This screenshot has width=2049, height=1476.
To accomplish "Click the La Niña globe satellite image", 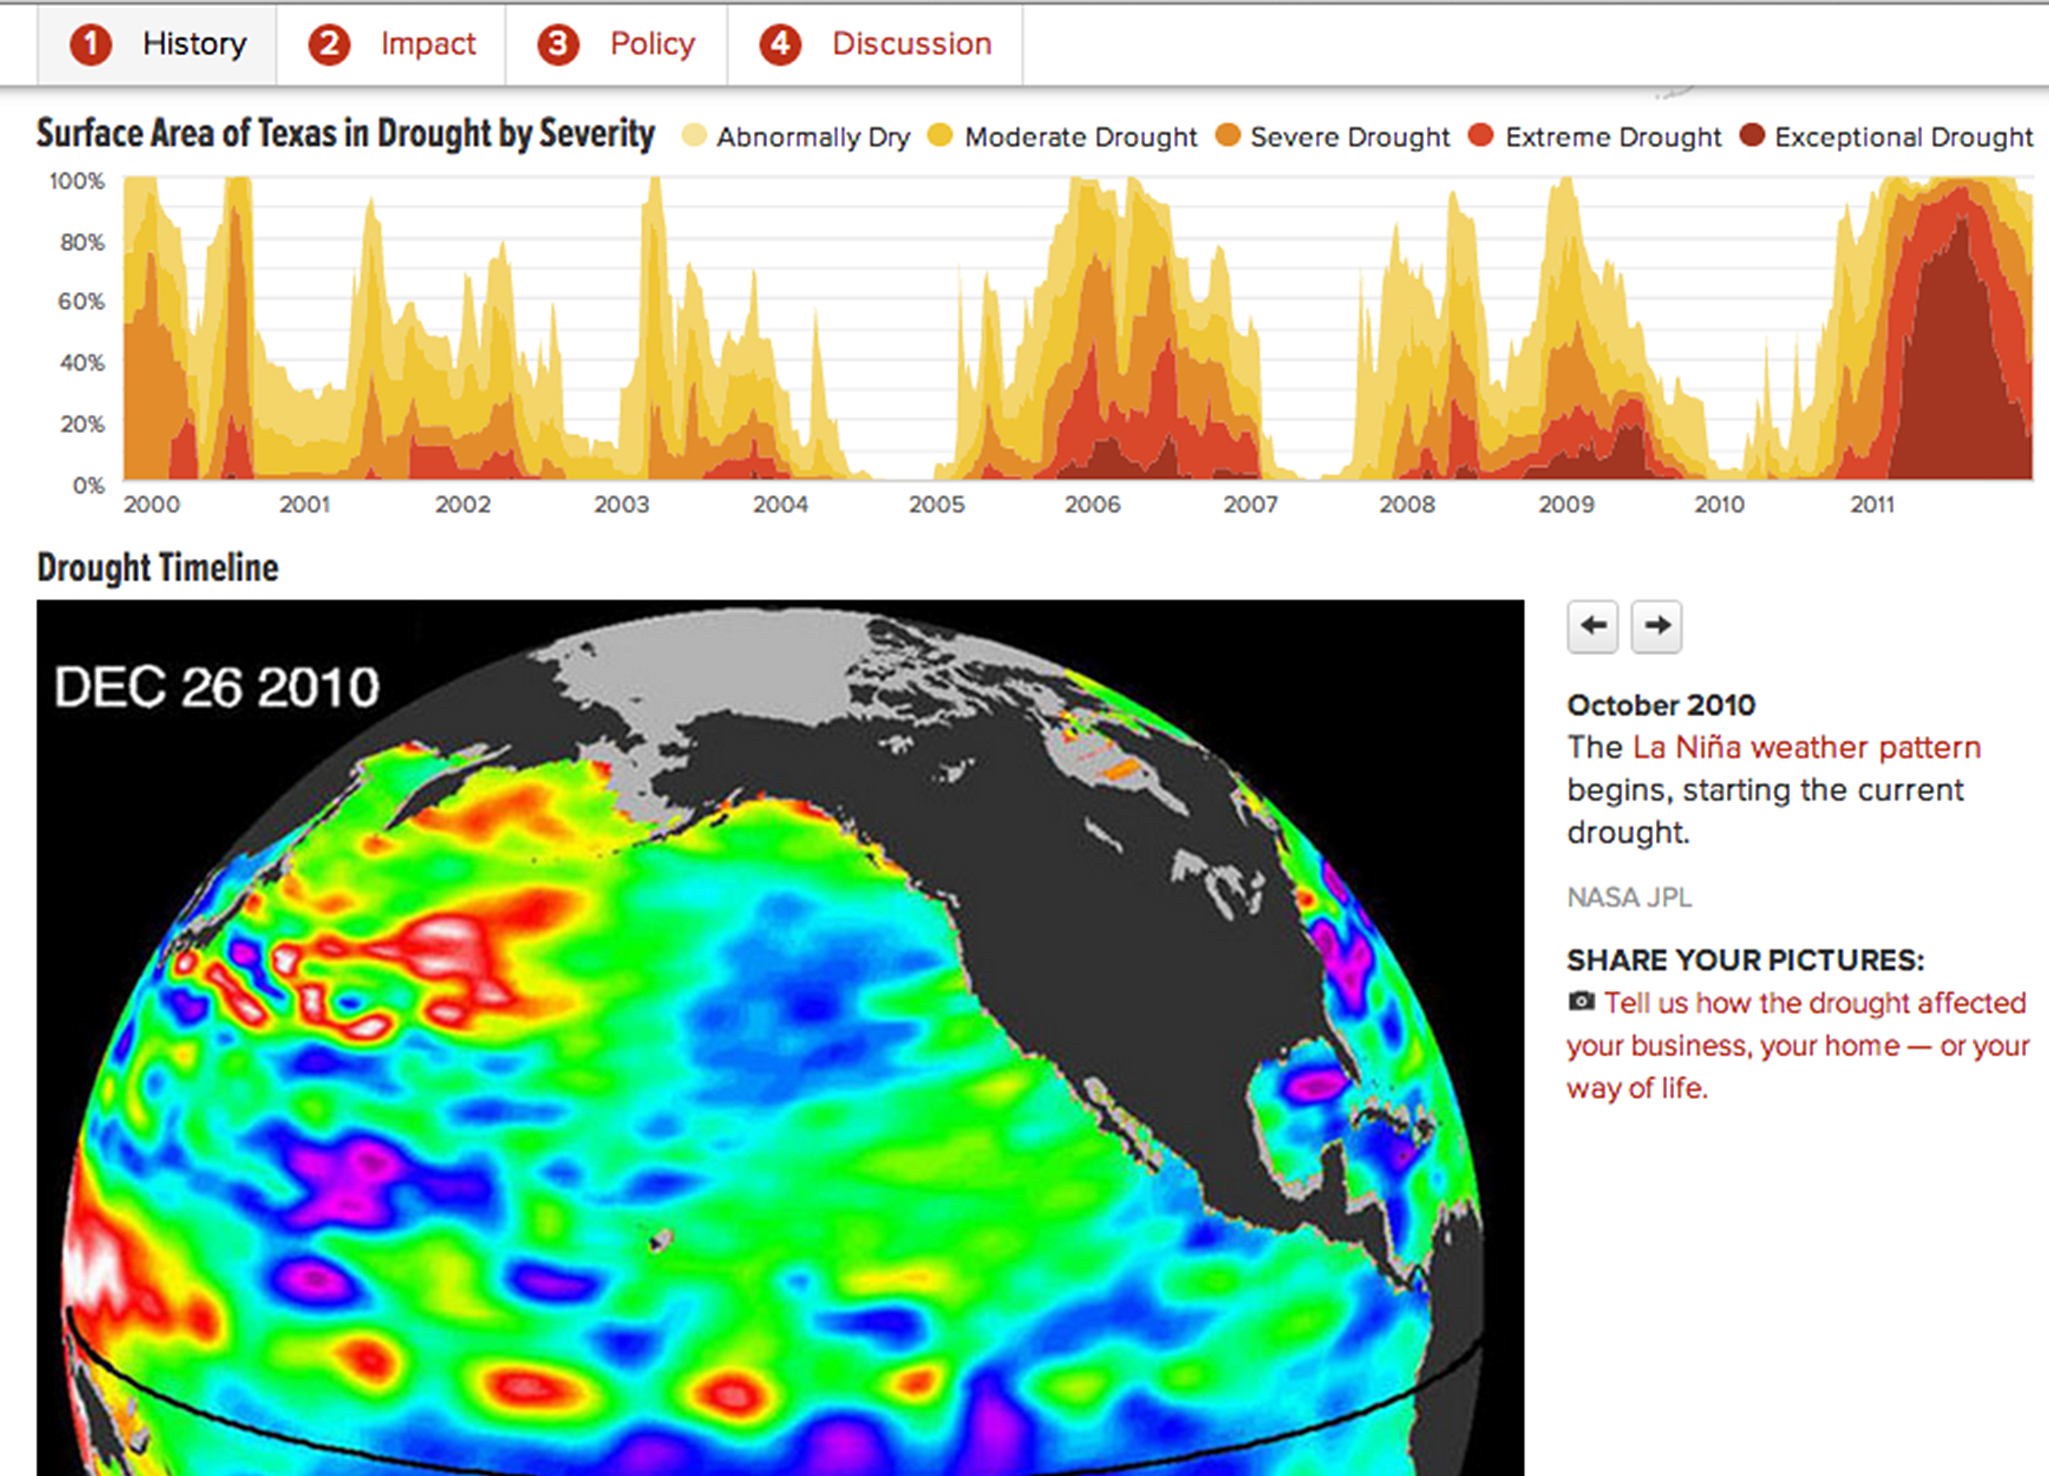I will pos(780,1040).
